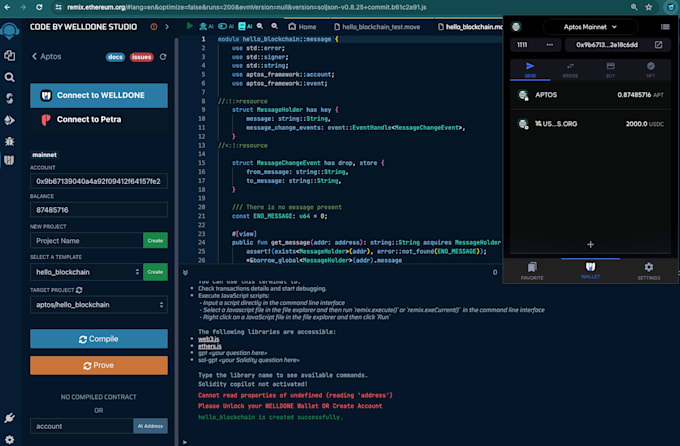The image size is (680, 446).
Task: Focus the account address input
Action: 82,426
